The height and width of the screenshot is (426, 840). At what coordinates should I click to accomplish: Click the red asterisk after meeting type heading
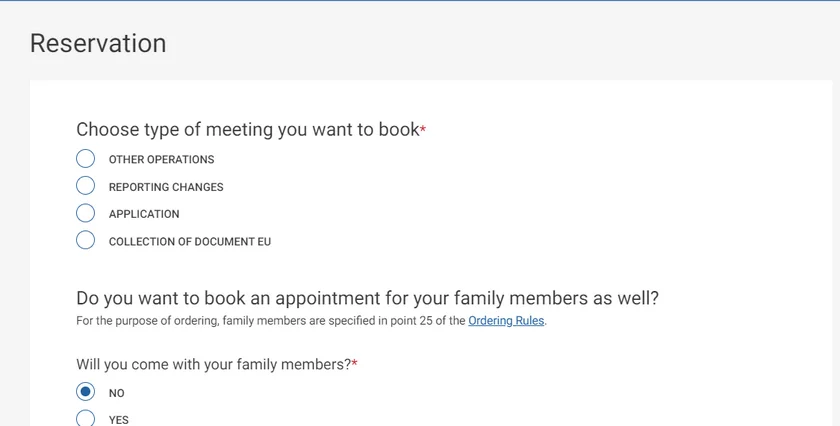(423, 130)
